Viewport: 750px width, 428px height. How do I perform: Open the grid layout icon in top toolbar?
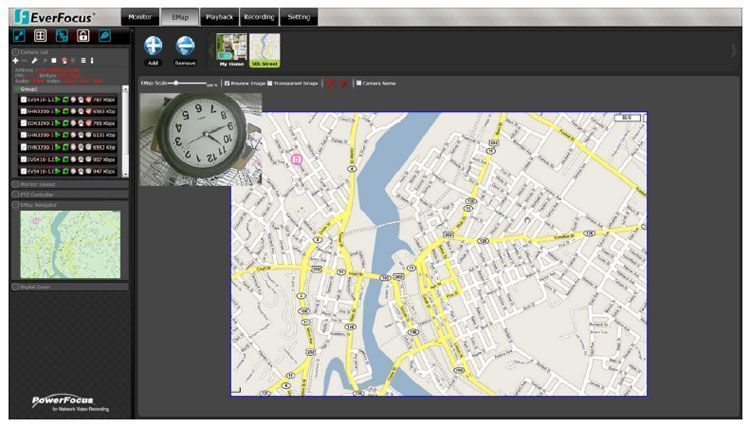click(x=40, y=35)
